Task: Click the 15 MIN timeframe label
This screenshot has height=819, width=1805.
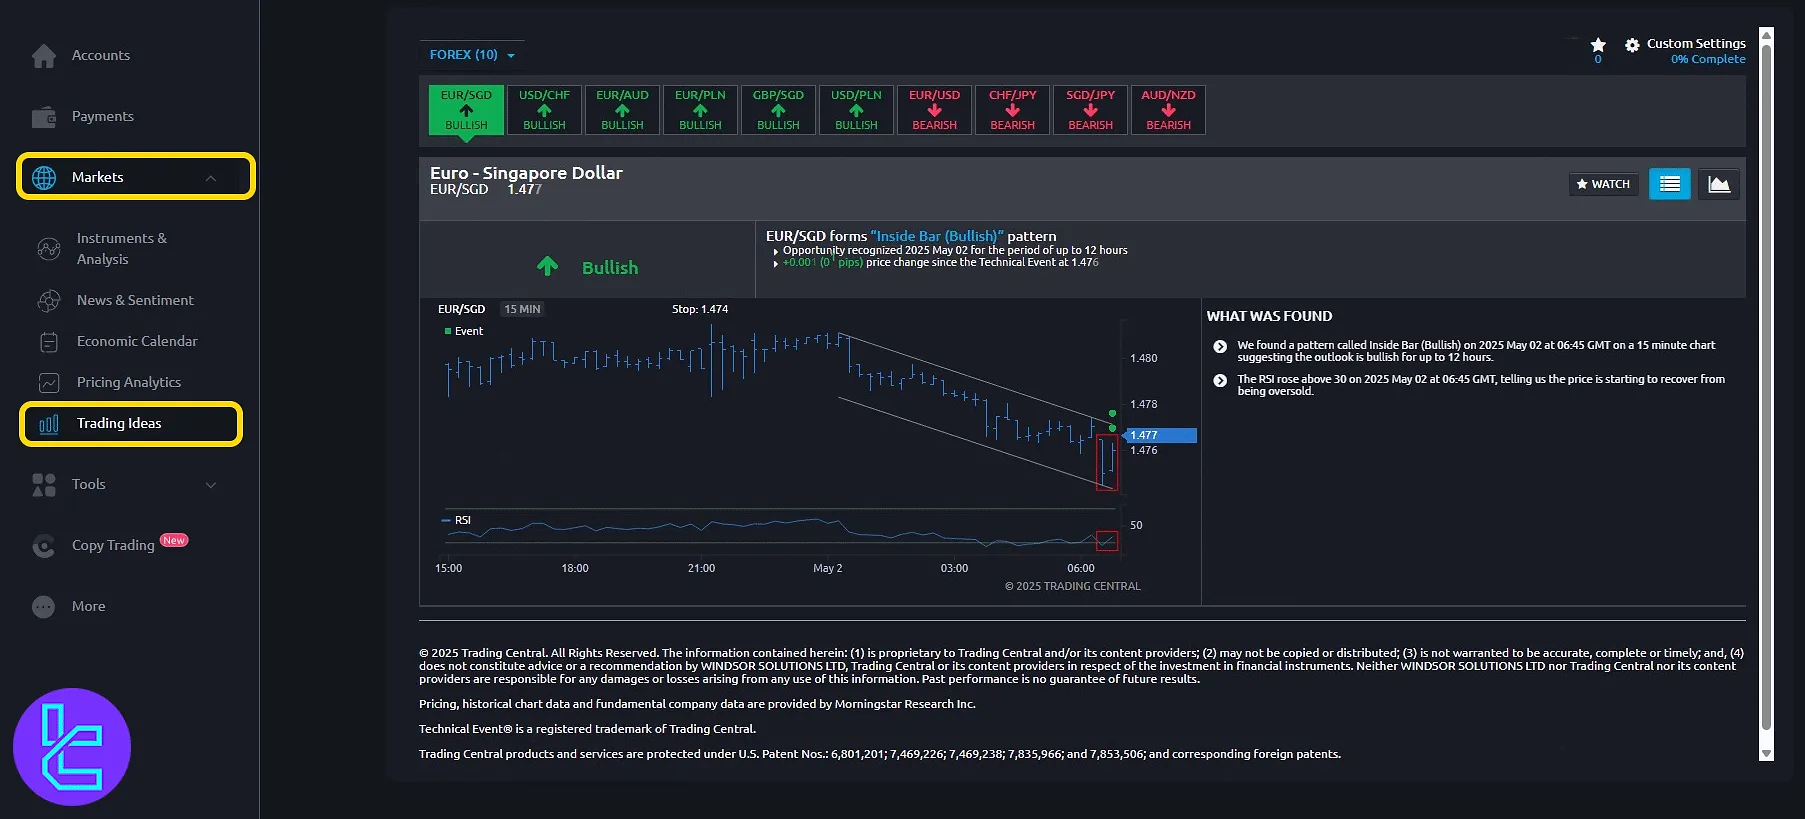Action: [522, 310]
